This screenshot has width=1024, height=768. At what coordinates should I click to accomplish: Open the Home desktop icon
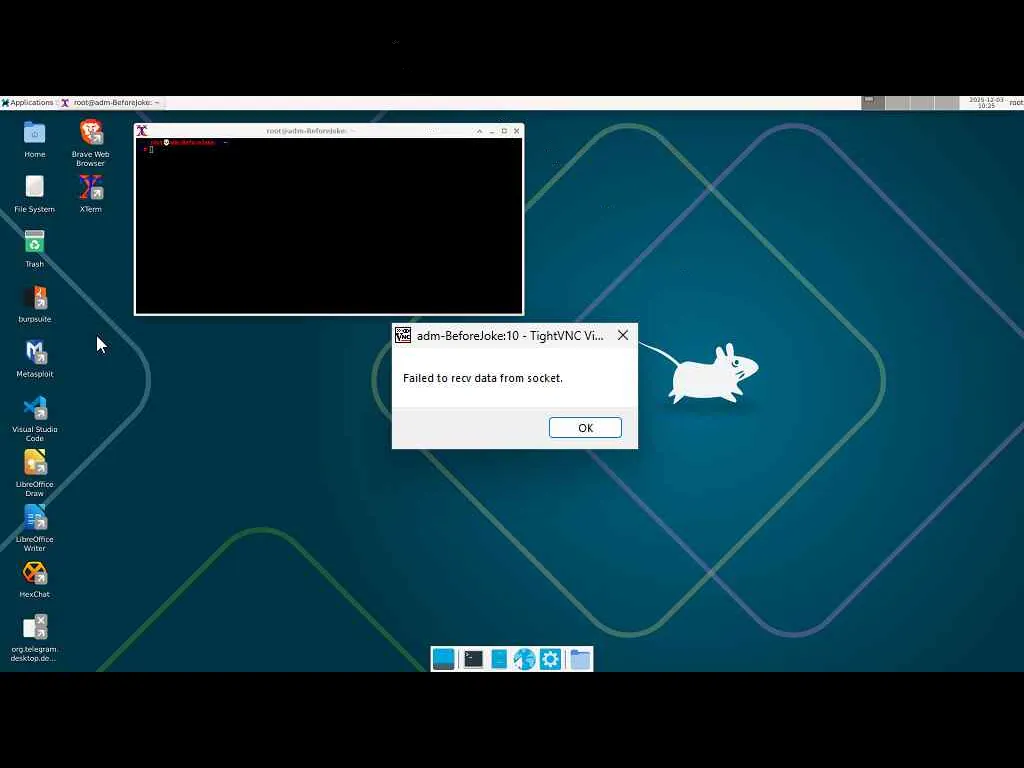tap(35, 140)
